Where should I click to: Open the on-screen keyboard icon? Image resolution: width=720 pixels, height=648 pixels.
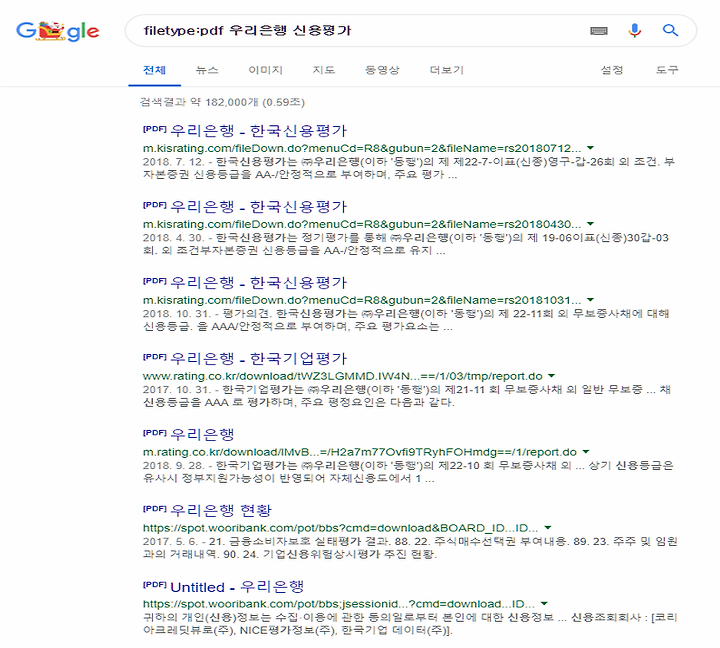pyautogui.click(x=599, y=31)
